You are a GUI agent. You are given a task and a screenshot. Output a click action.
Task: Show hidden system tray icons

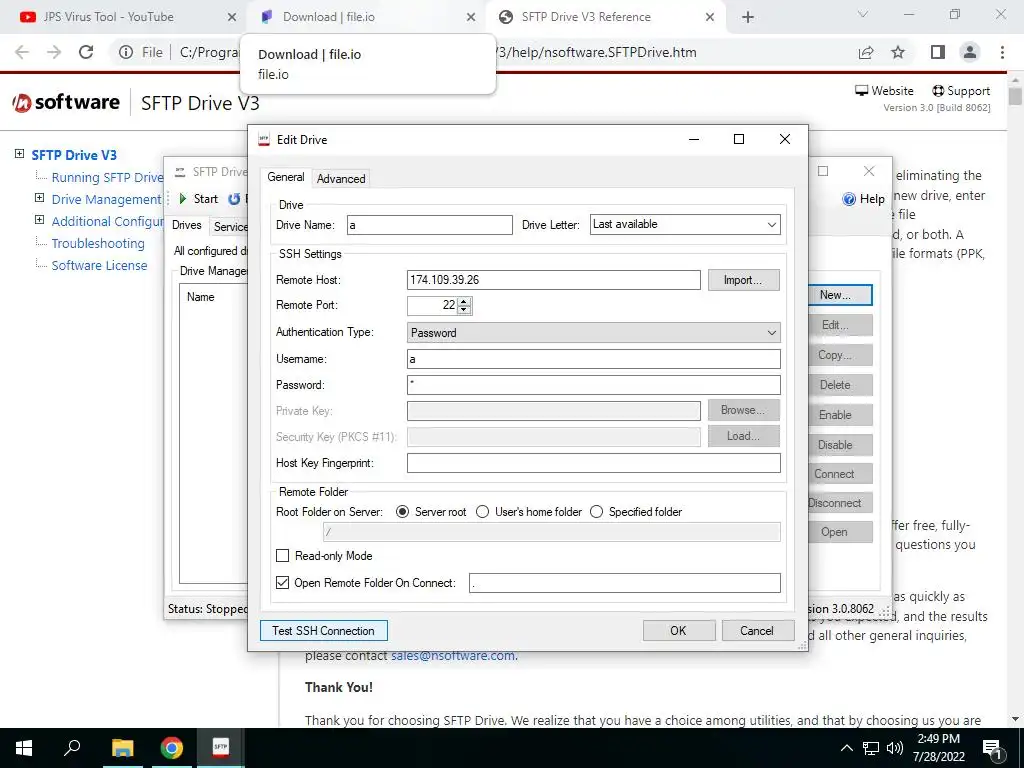(846, 748)
